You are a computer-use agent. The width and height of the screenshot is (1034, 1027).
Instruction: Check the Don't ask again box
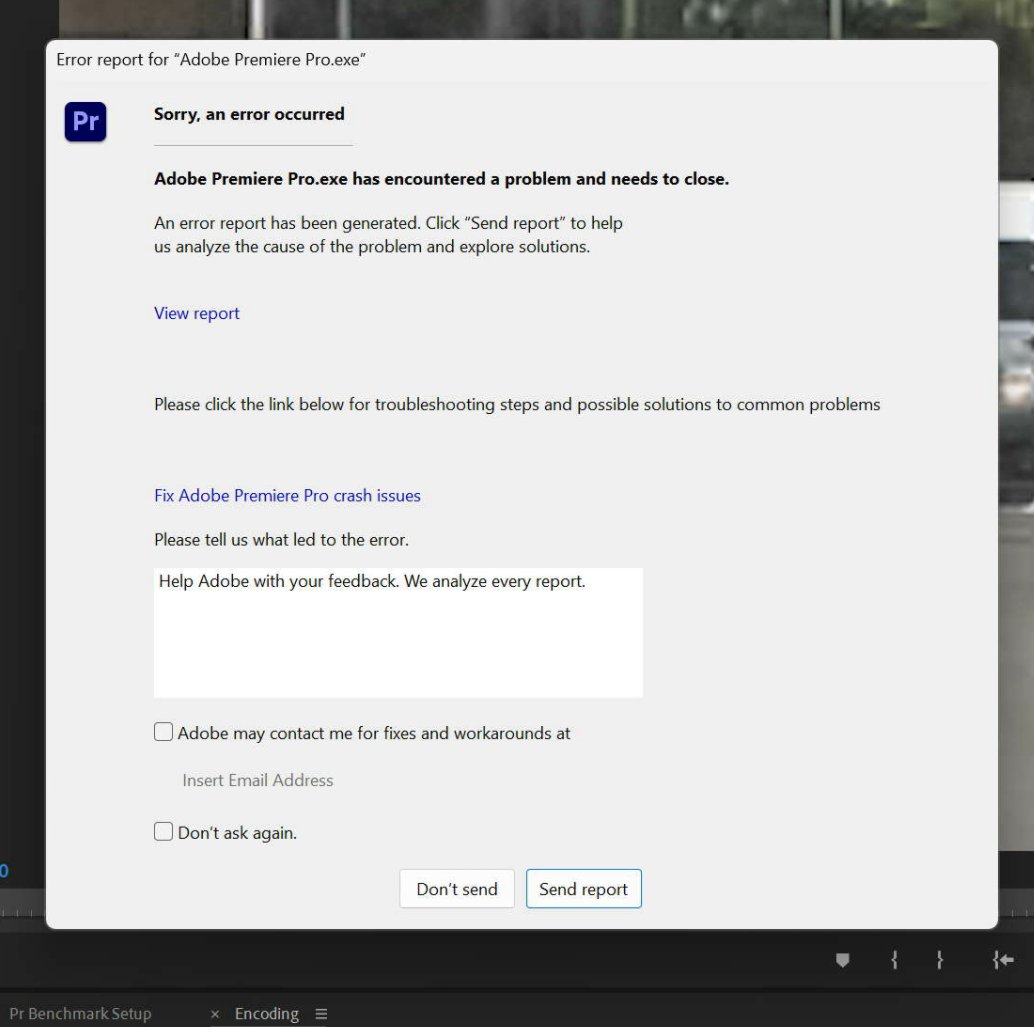(164, 832)
